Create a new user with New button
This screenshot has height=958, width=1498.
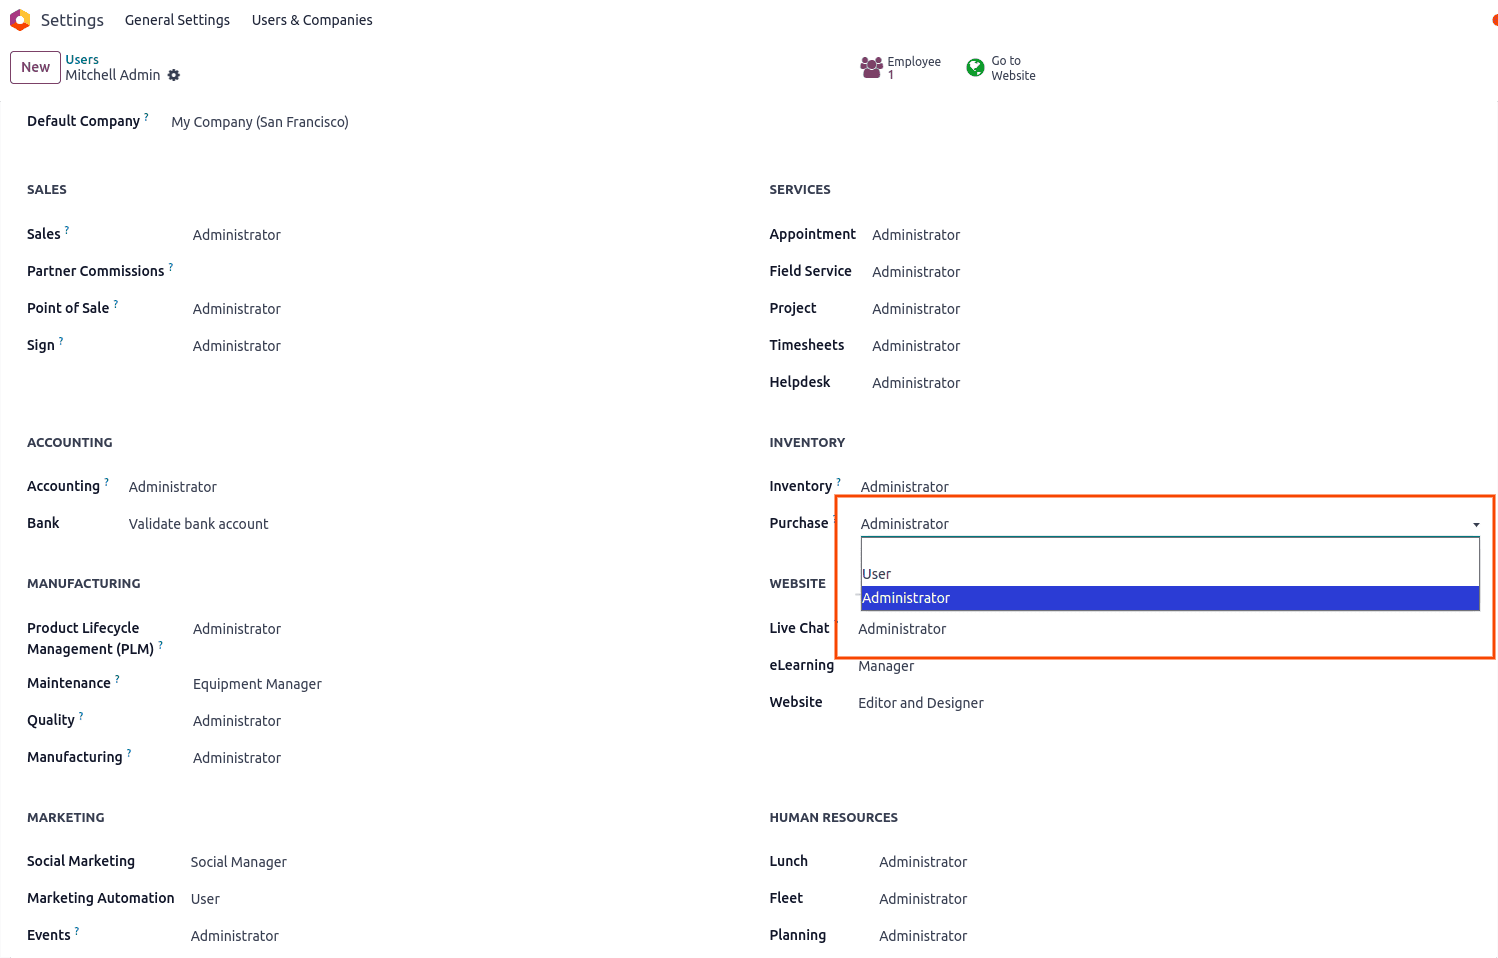coord(35,67)
